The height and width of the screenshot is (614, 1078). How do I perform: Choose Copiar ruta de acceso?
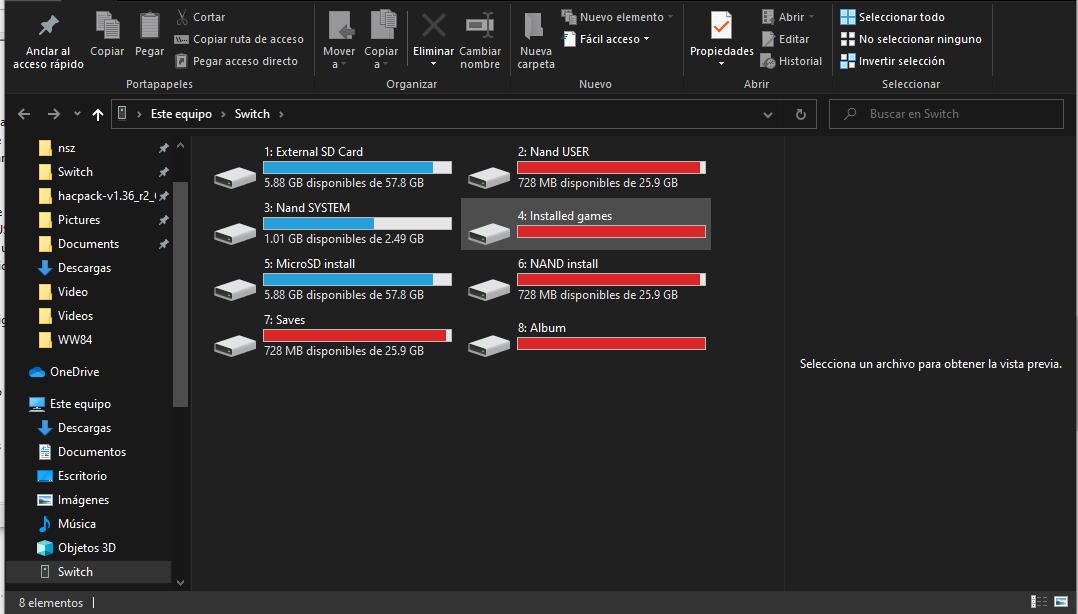pyautogui.click(x=239, y=39)
